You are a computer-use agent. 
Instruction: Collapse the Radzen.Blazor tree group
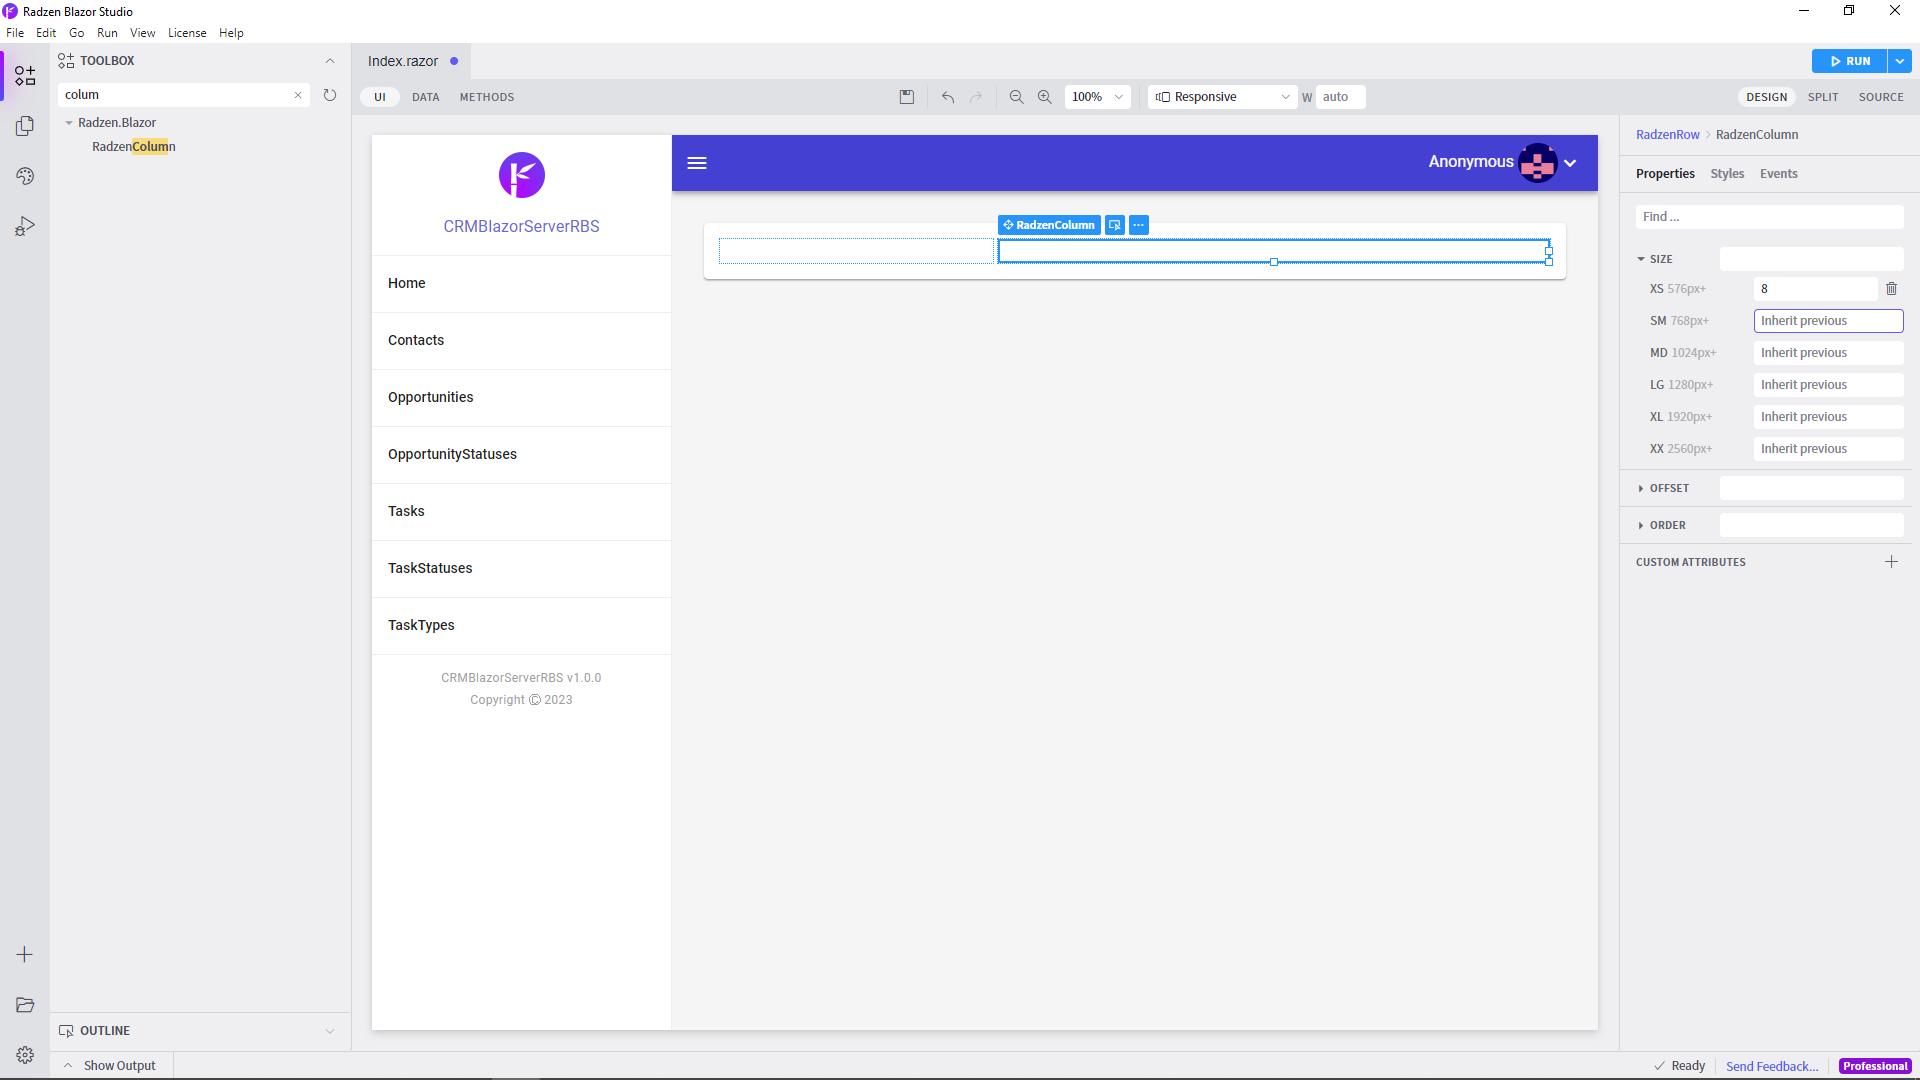click(x=69, y=123)
